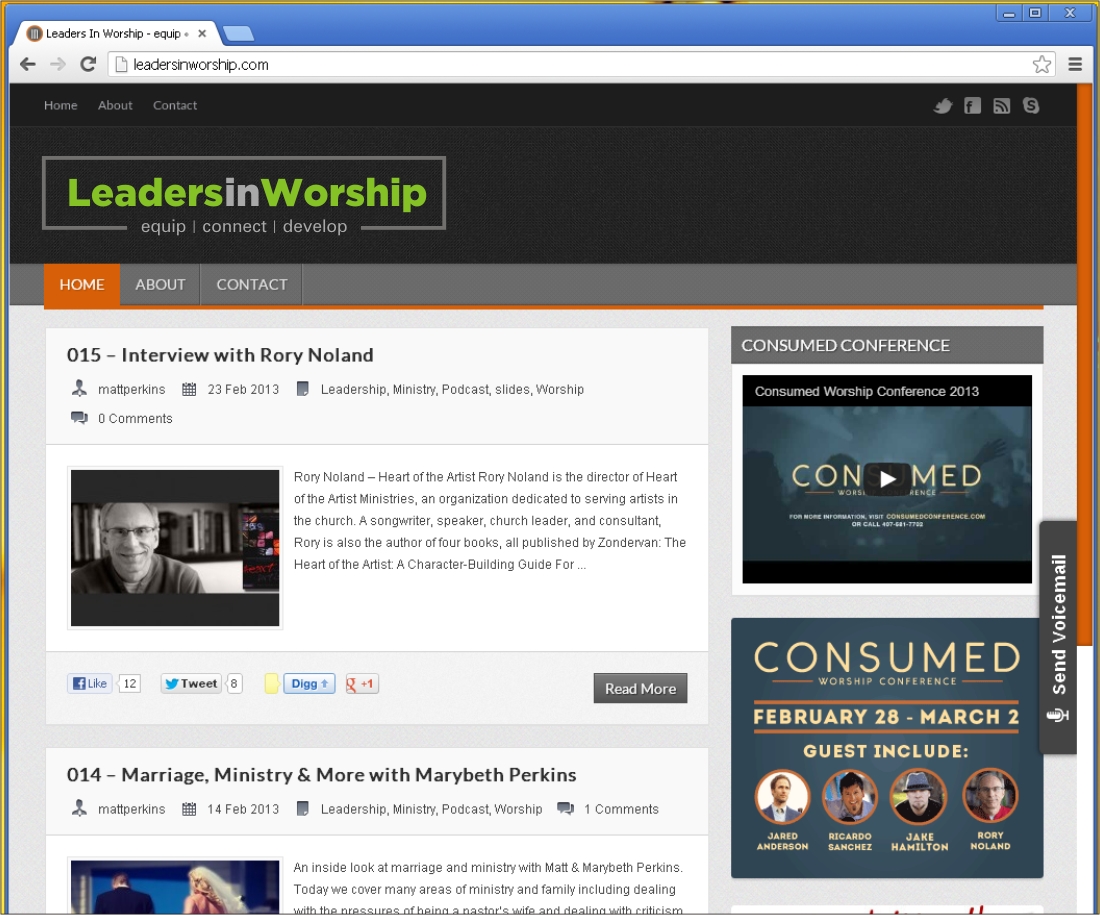Click the Facebook Like button
The width and height of the screenshot is (1100, 915).
(x=90, y=683)
